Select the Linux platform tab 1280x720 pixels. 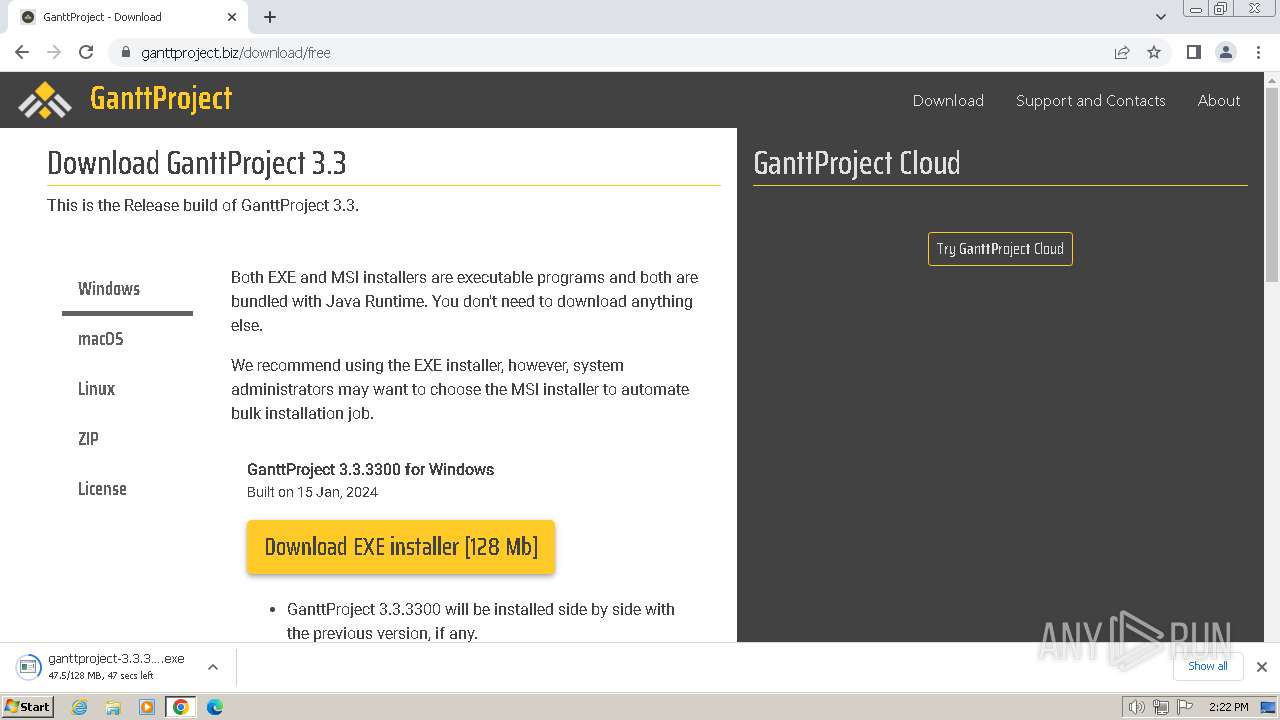[127, 389]
